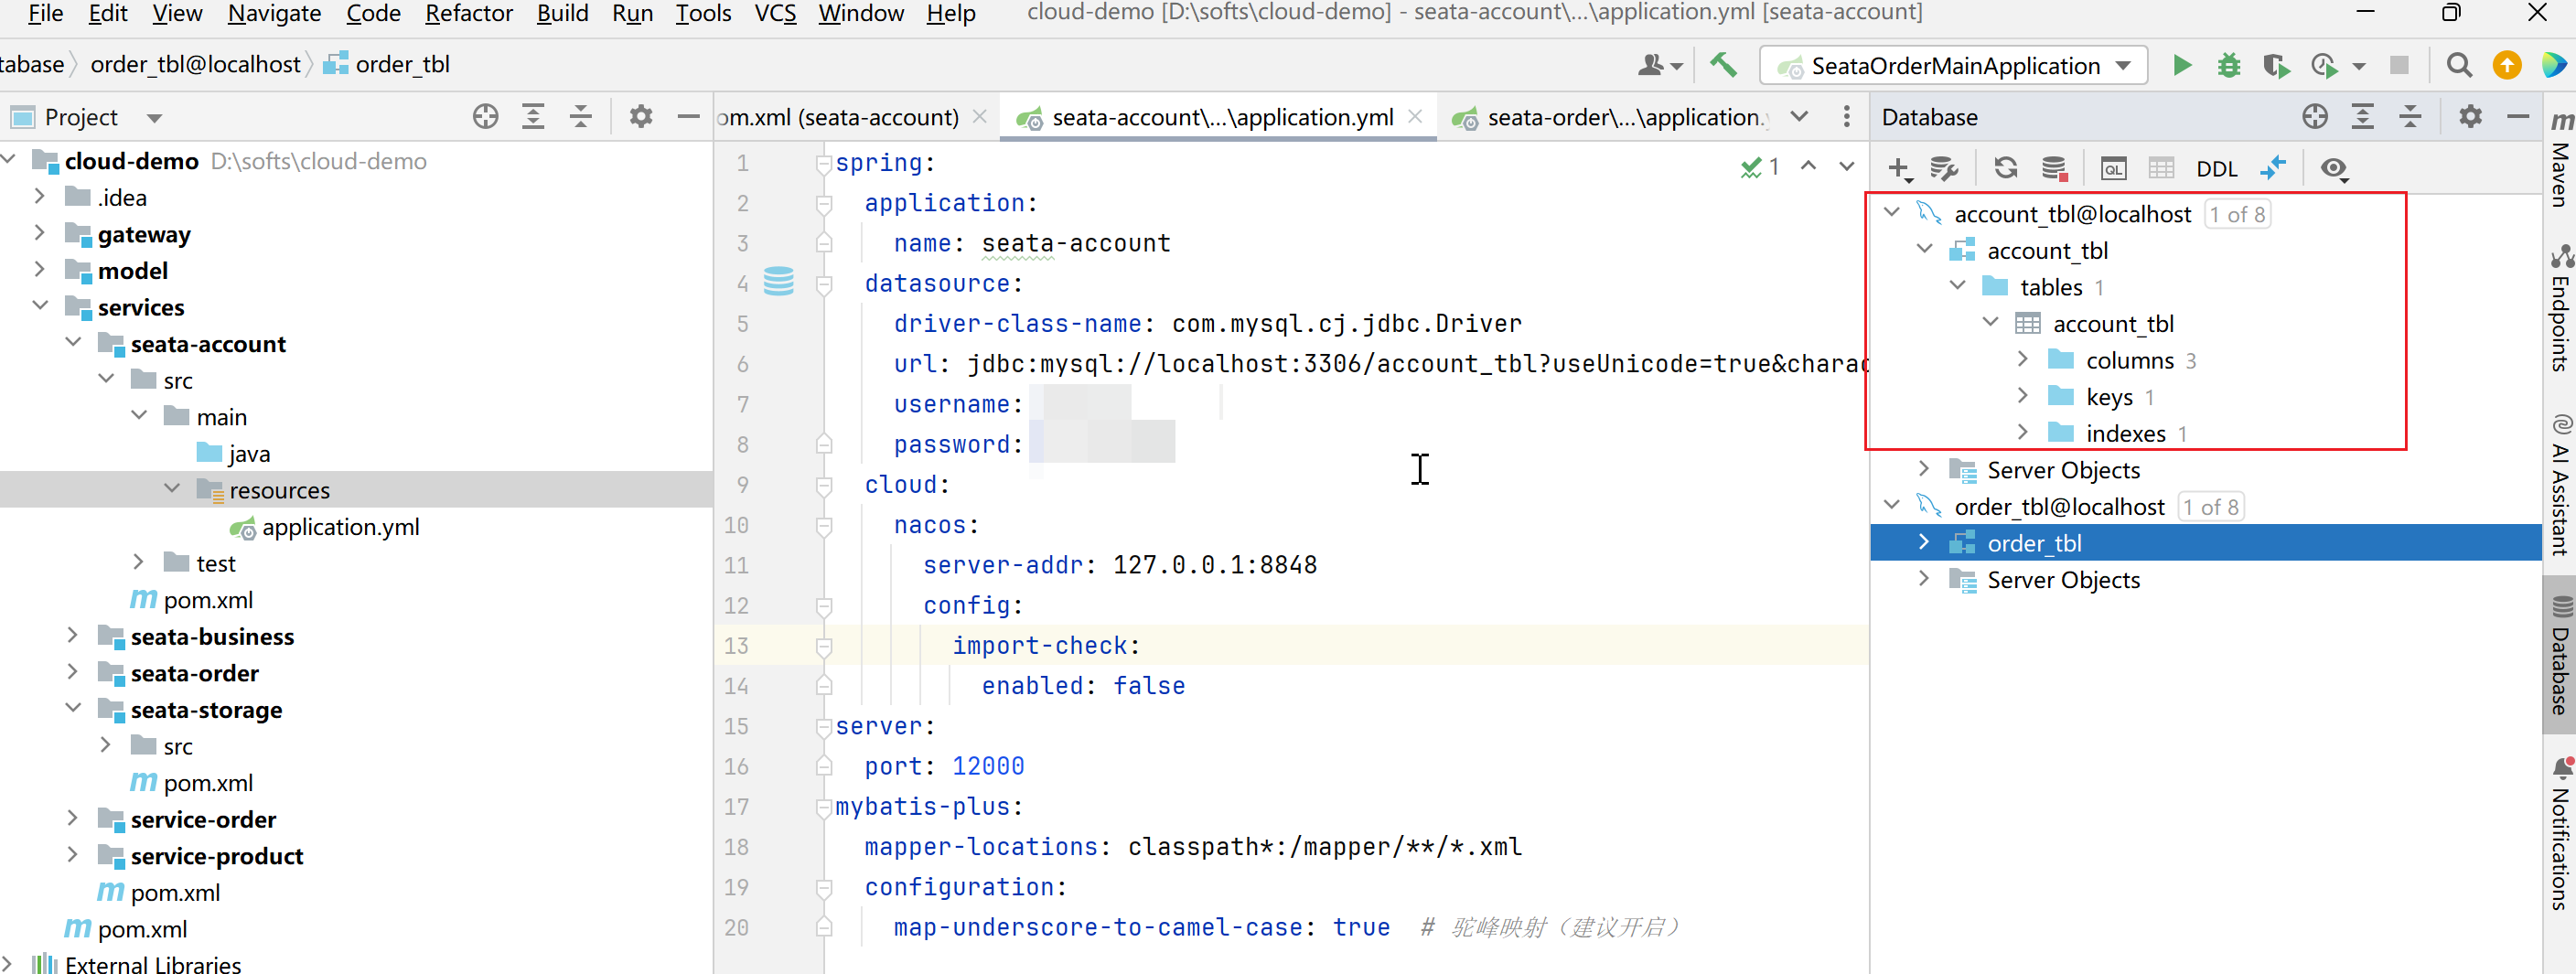Image resolution: width=2576 pixels, height=974 pixels.
Task: Collapse all in Database panel
Action: coord(2410,117)
